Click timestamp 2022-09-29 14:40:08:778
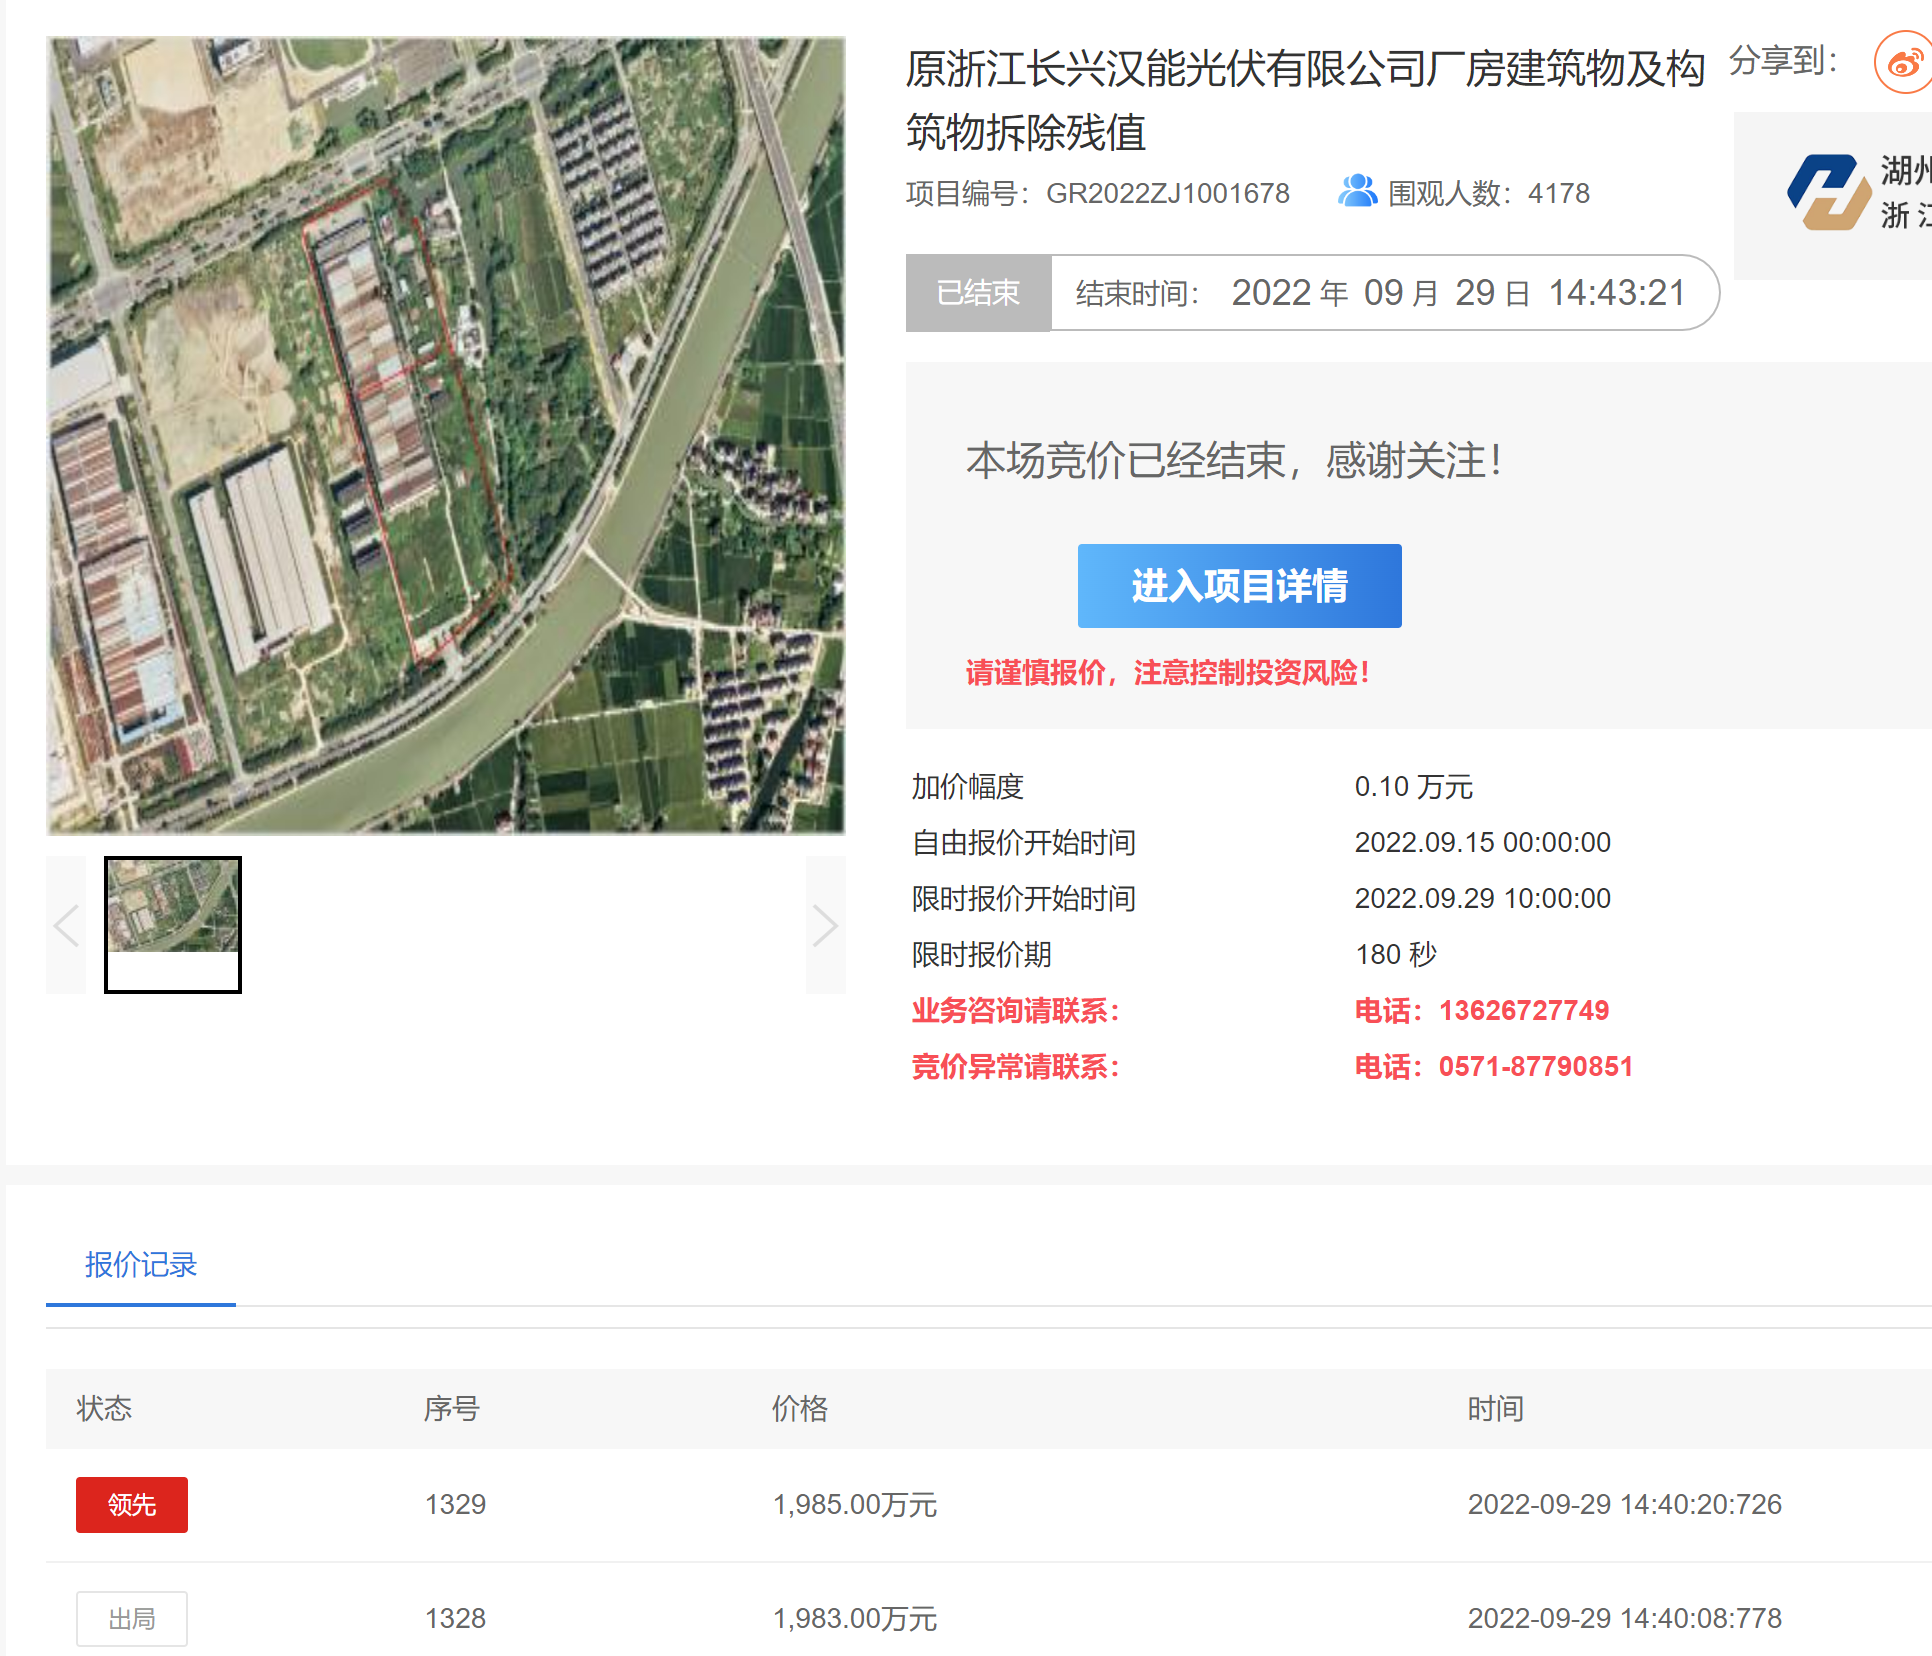 (x=1624, y=1618)
